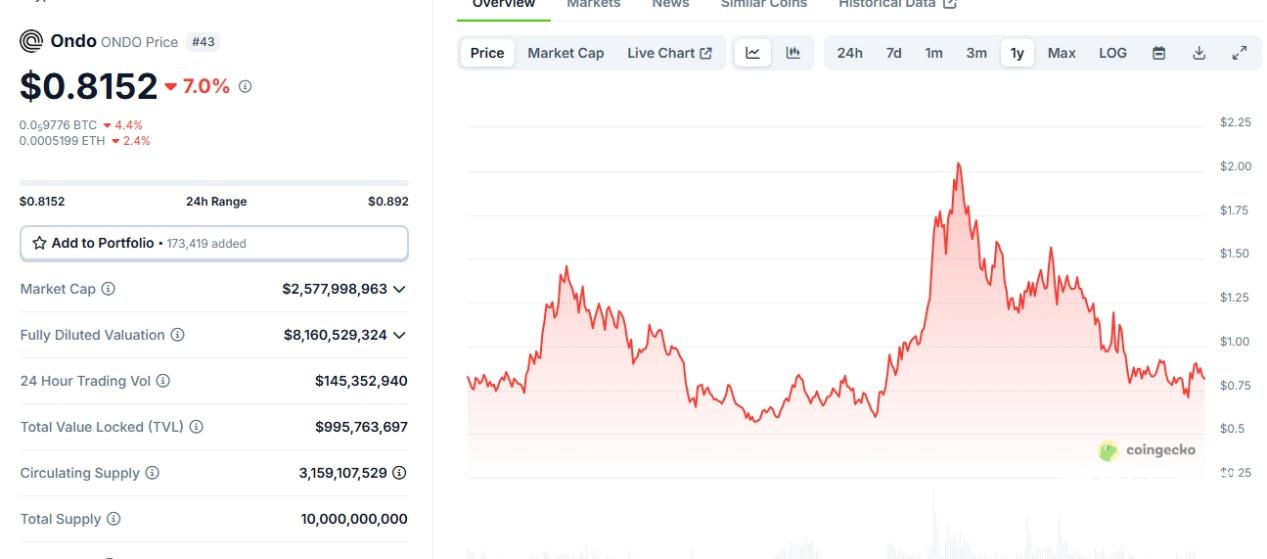Image resolution: width=1267 pixels, height=559 pixels.
Task: Click the peak of the price chart
Action: 958,164
